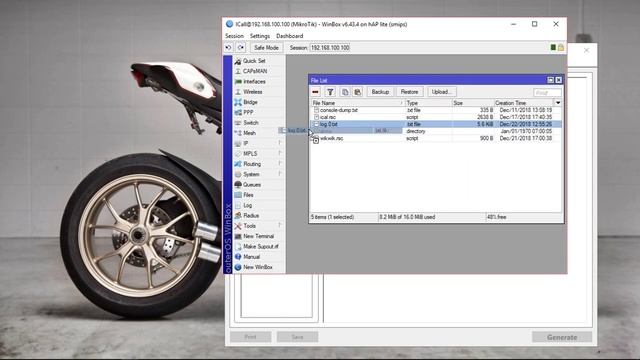
Task: Open the Settings menu
Action: click(260, 36)
